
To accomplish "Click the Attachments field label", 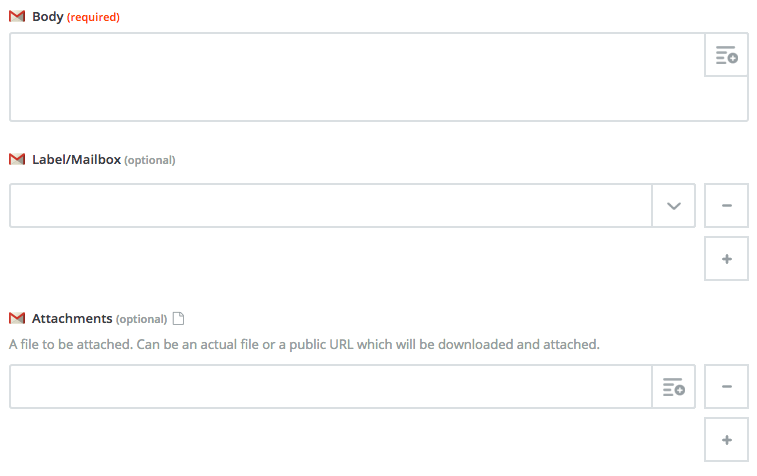I will 72,319.
